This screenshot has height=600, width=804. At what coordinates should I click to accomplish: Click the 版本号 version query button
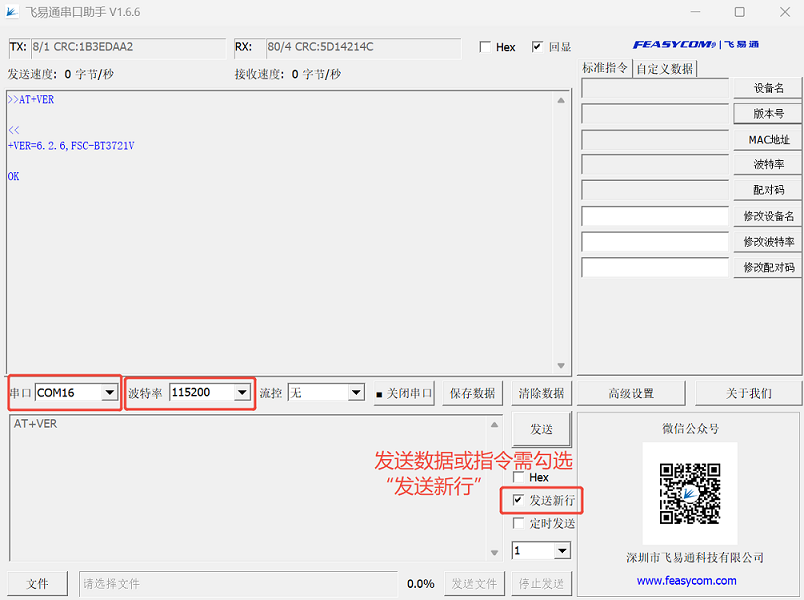pyautogui.click(x=768, y=114)
